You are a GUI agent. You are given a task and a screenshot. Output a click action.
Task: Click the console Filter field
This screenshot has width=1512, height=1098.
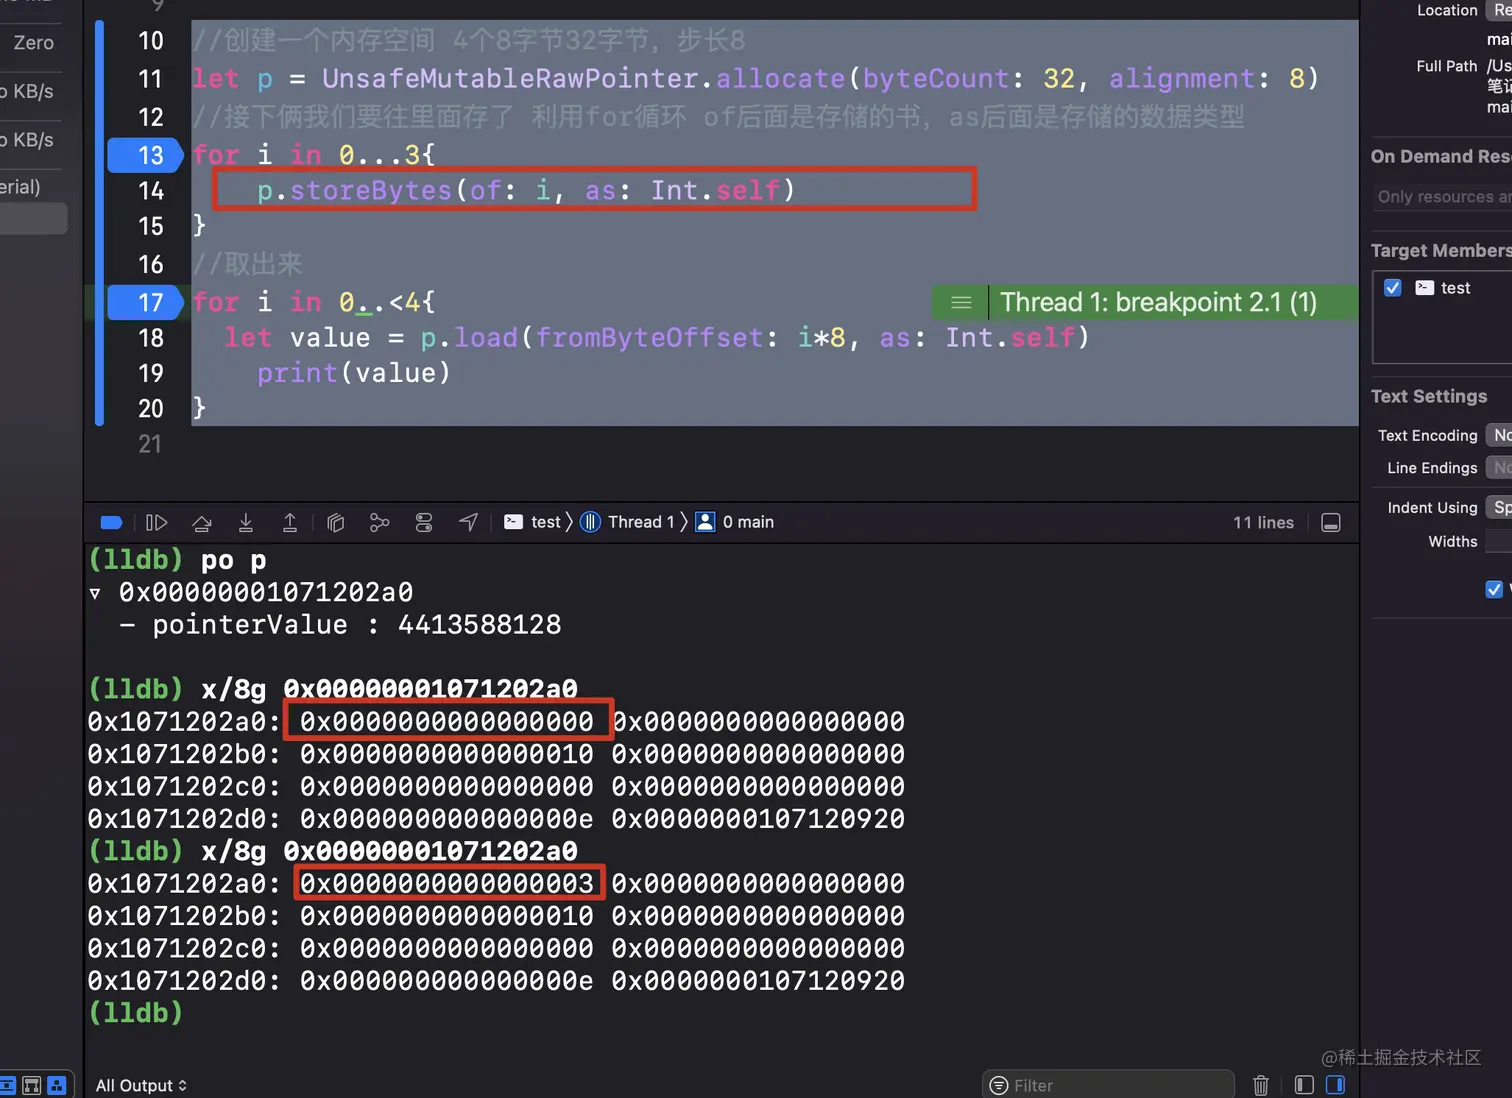[1108, 1085]
